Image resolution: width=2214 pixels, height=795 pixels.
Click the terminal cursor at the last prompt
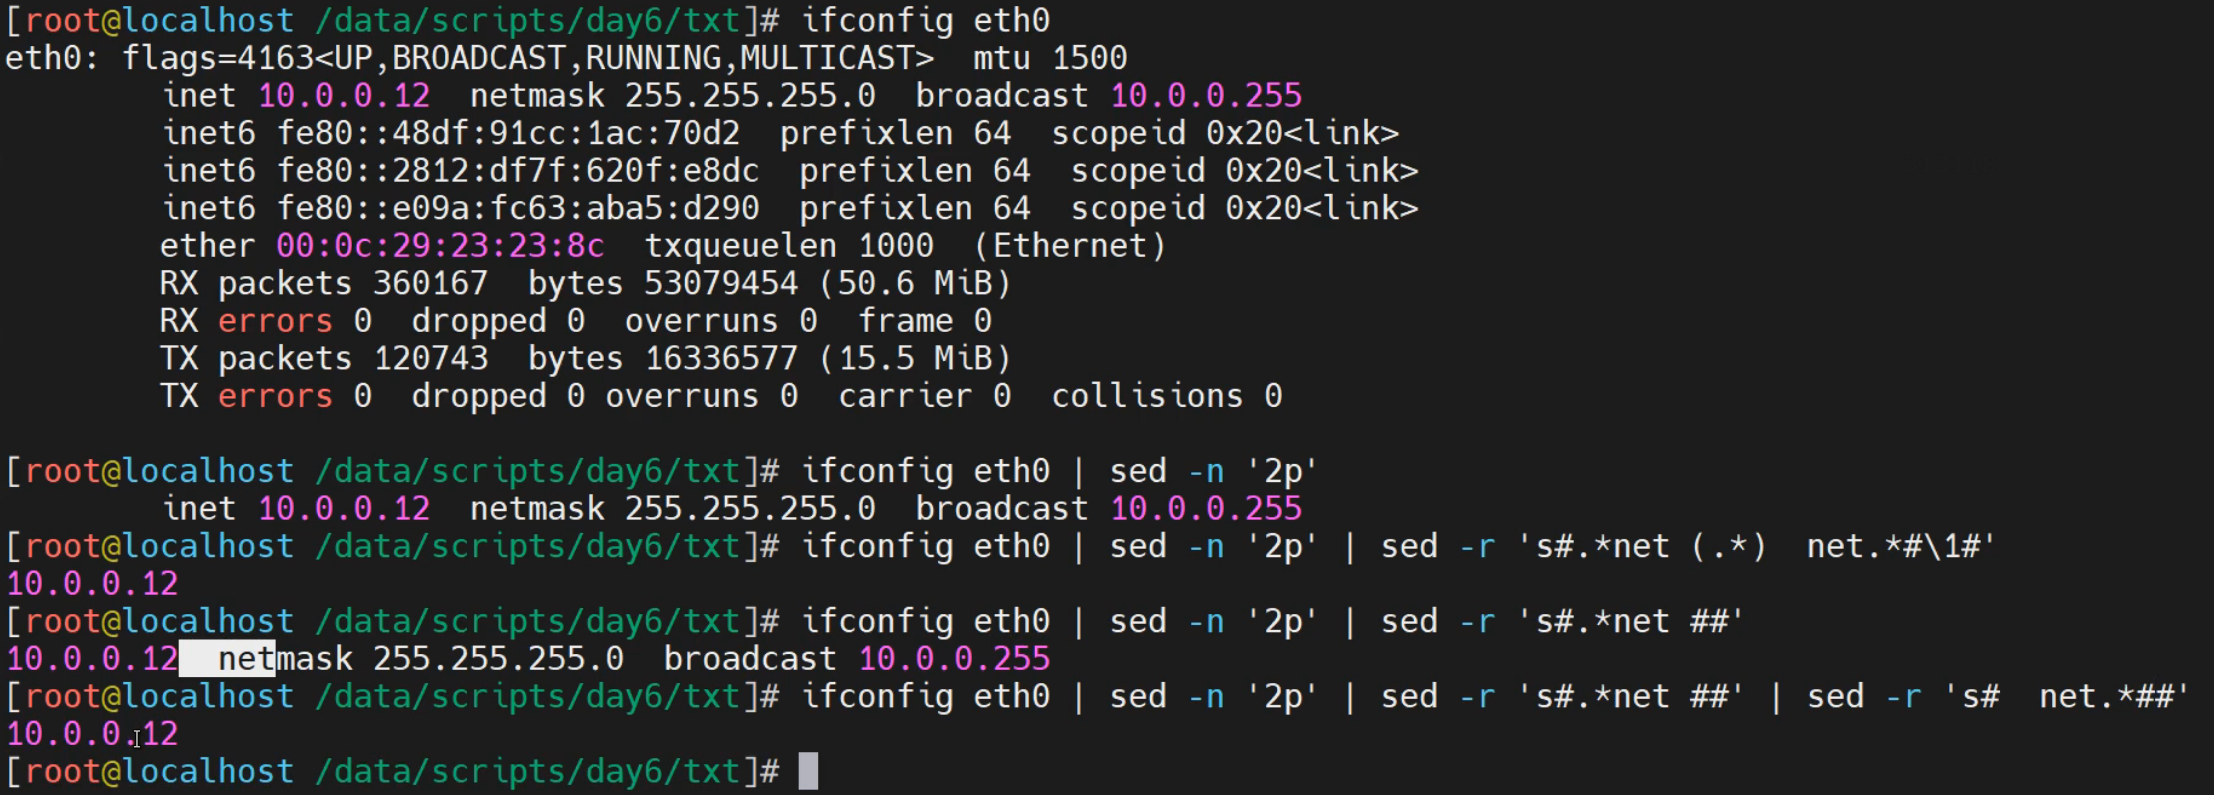coord(808,772)
